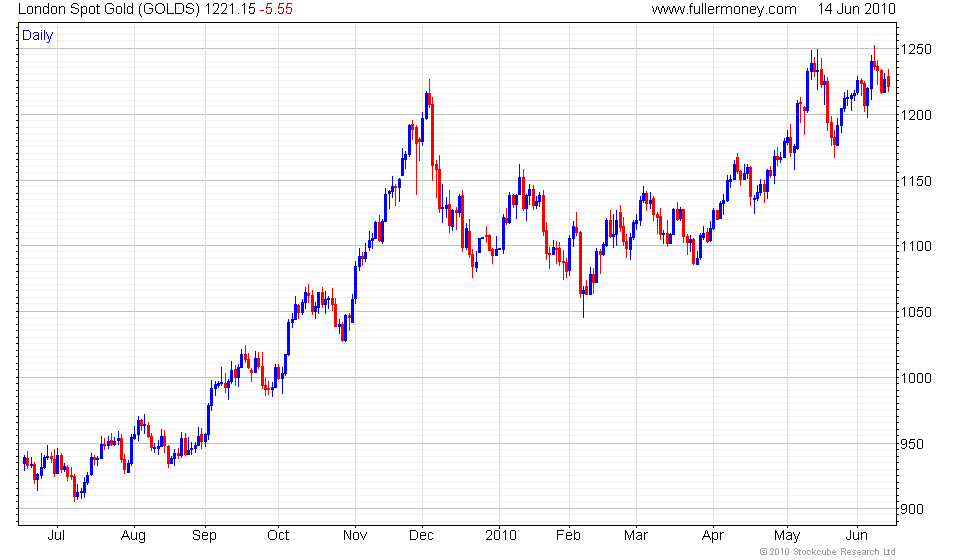Viewport: 980px width, 560px height.
Task: Click the 'Oct' month label
Action: click(278, 535)
